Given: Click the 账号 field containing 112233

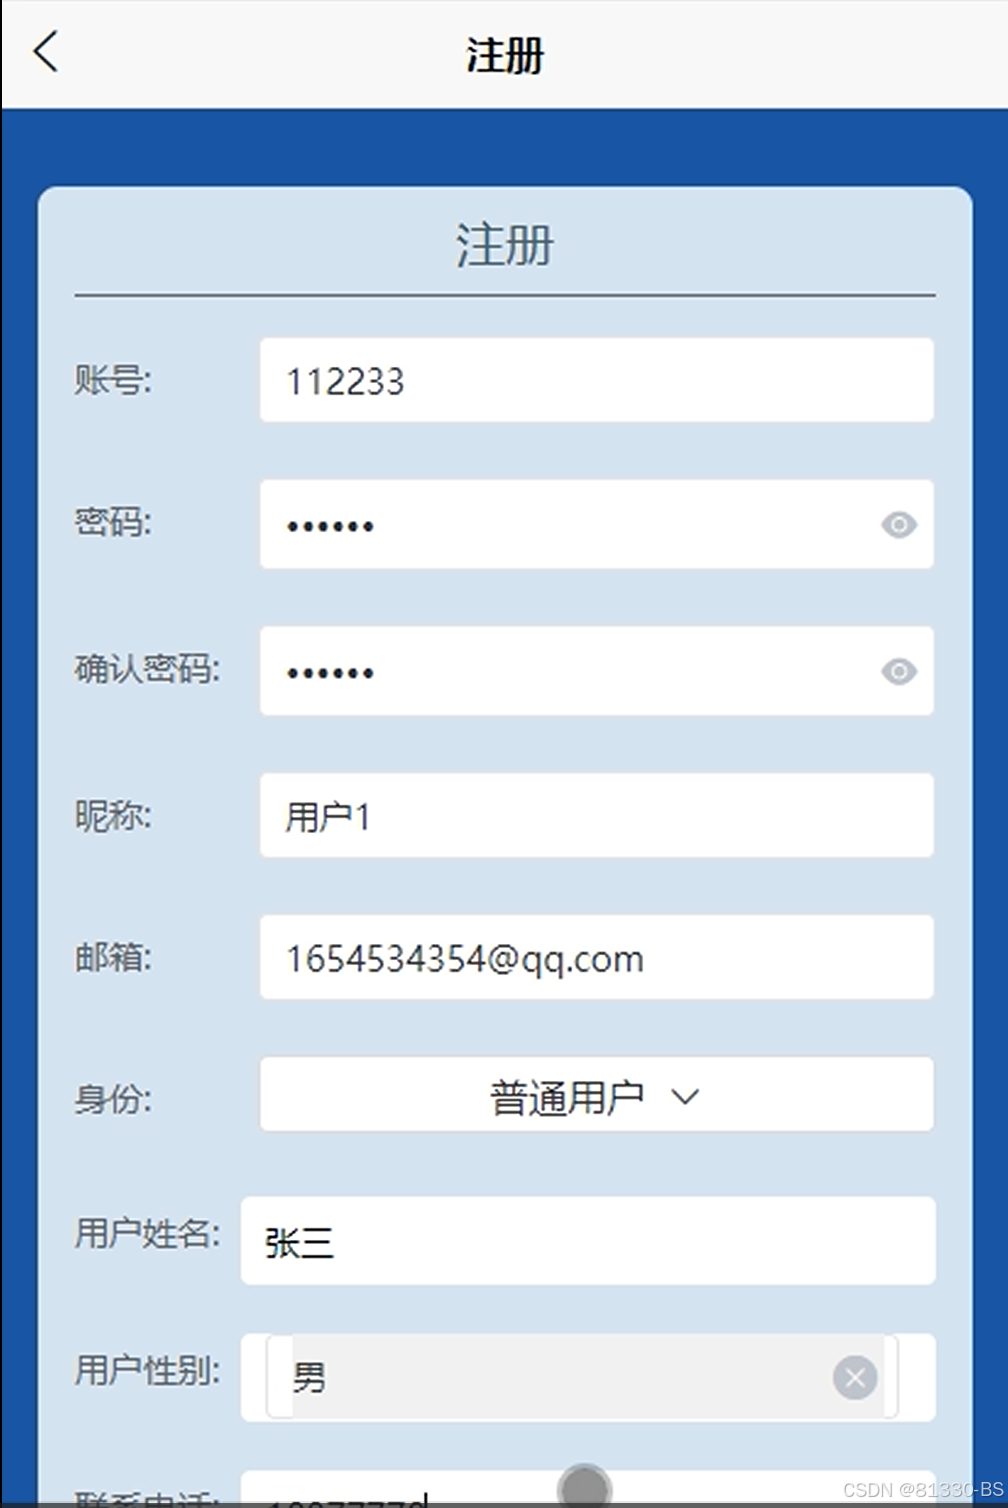Looking at the screenshot, I should tap(597, 380).
